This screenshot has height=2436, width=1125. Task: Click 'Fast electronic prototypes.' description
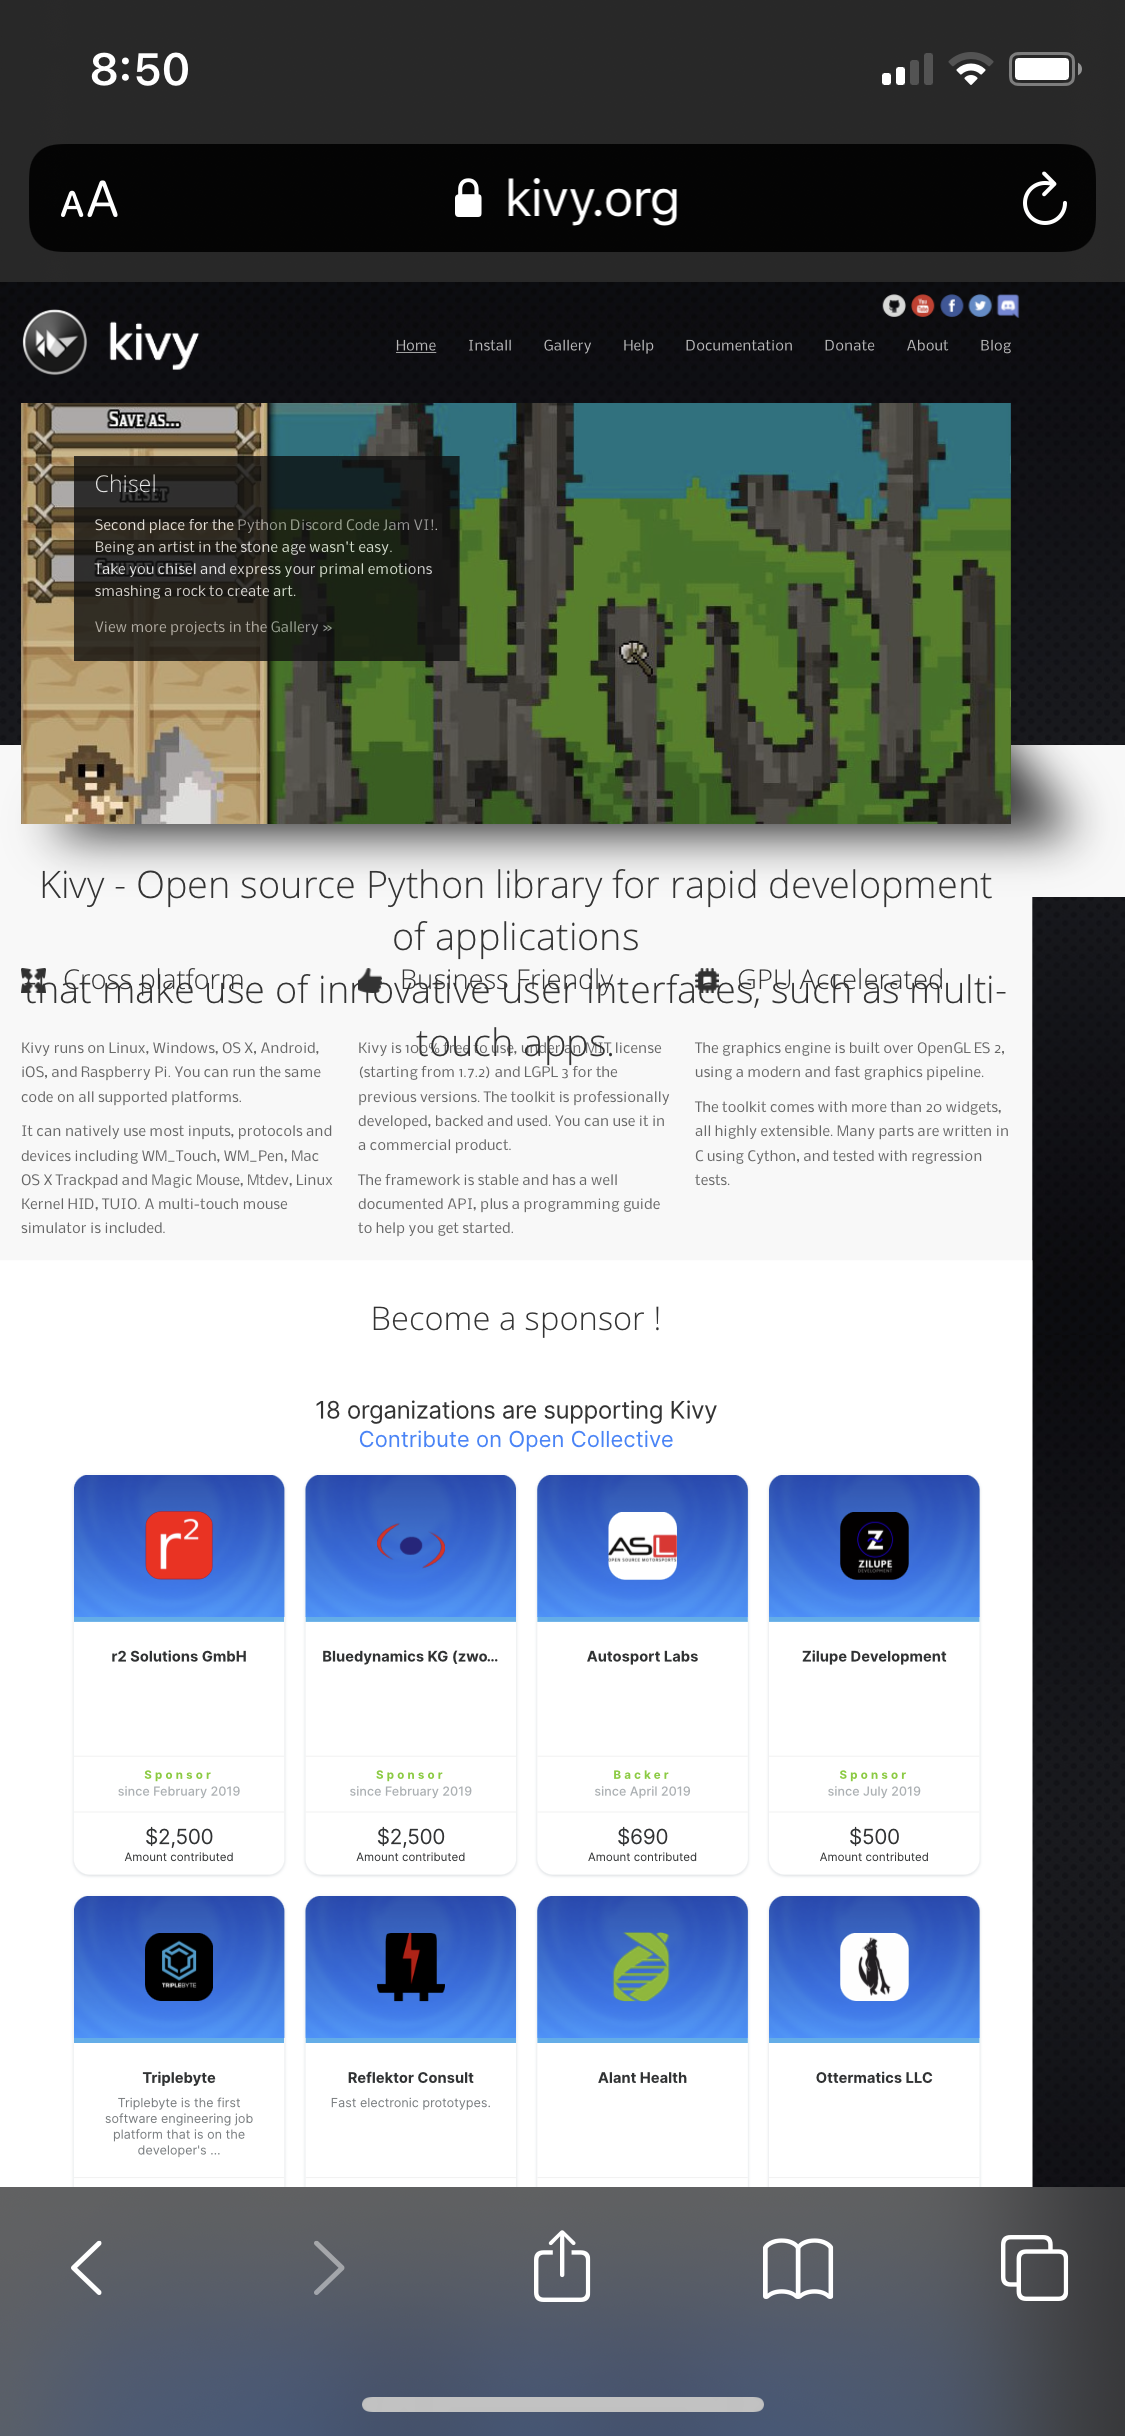[x=411, y=2103]
